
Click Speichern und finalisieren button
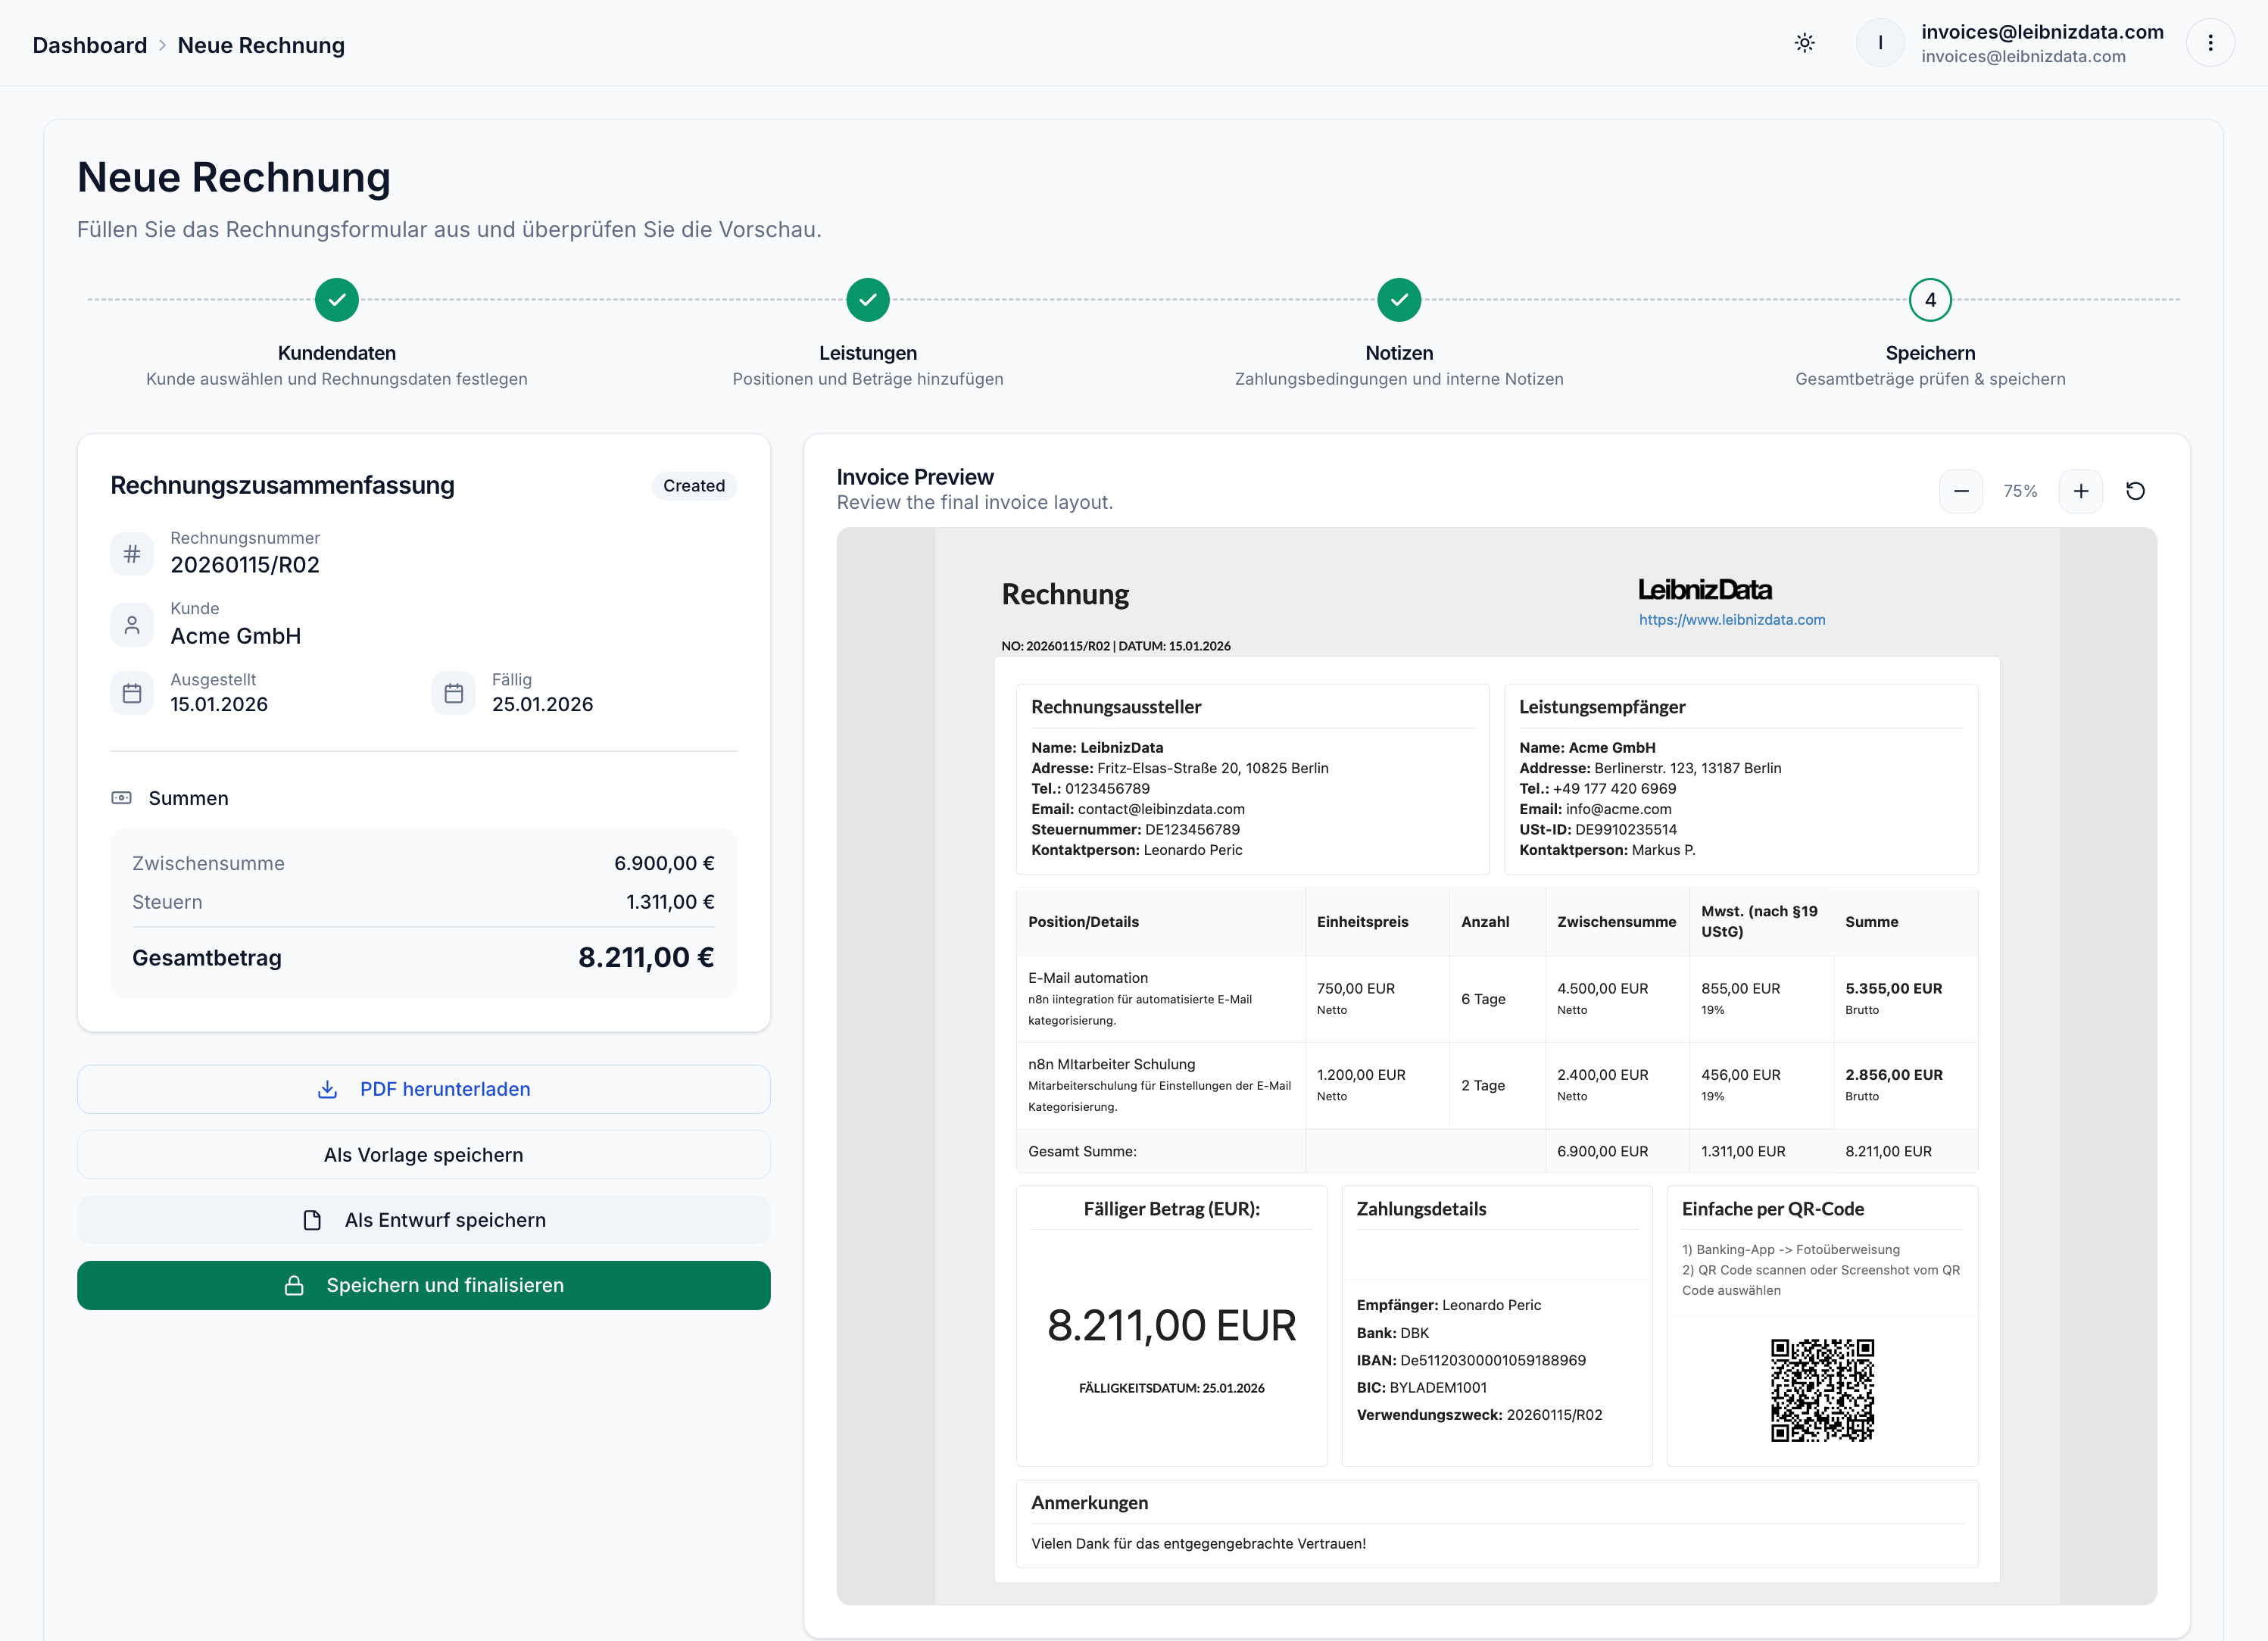click(423, 1285)
